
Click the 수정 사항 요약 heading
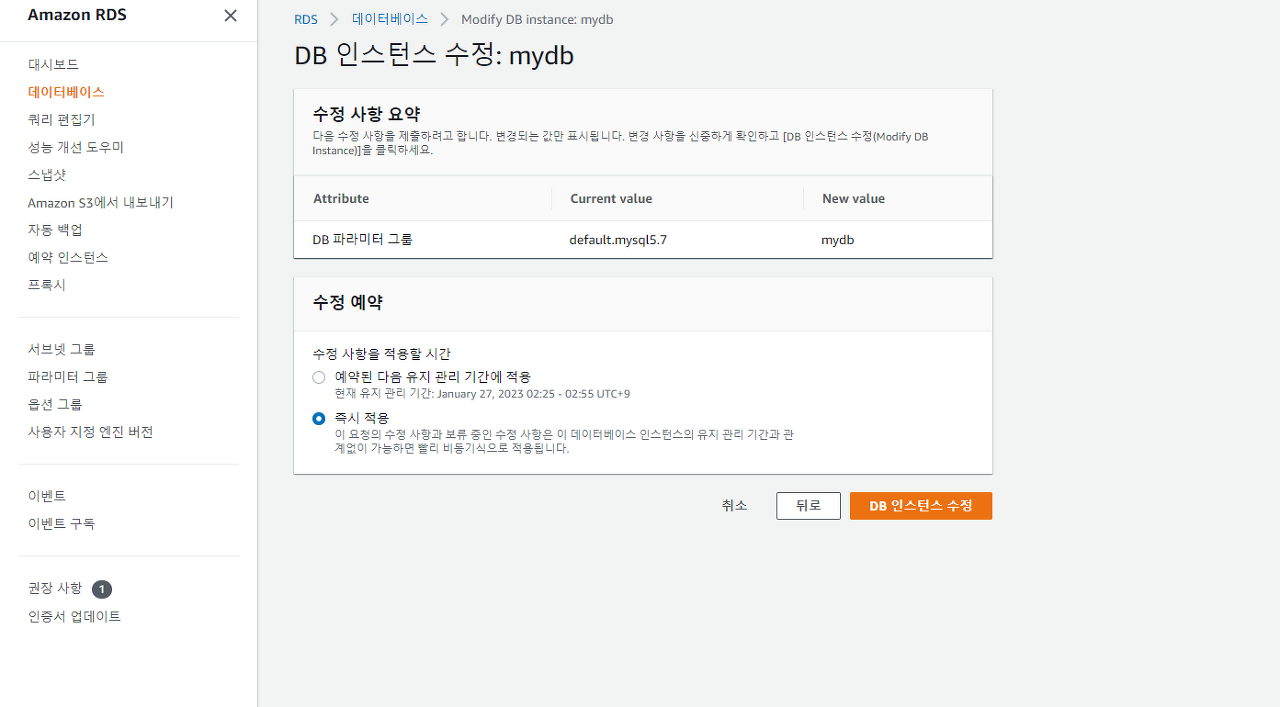coord(366,114)
